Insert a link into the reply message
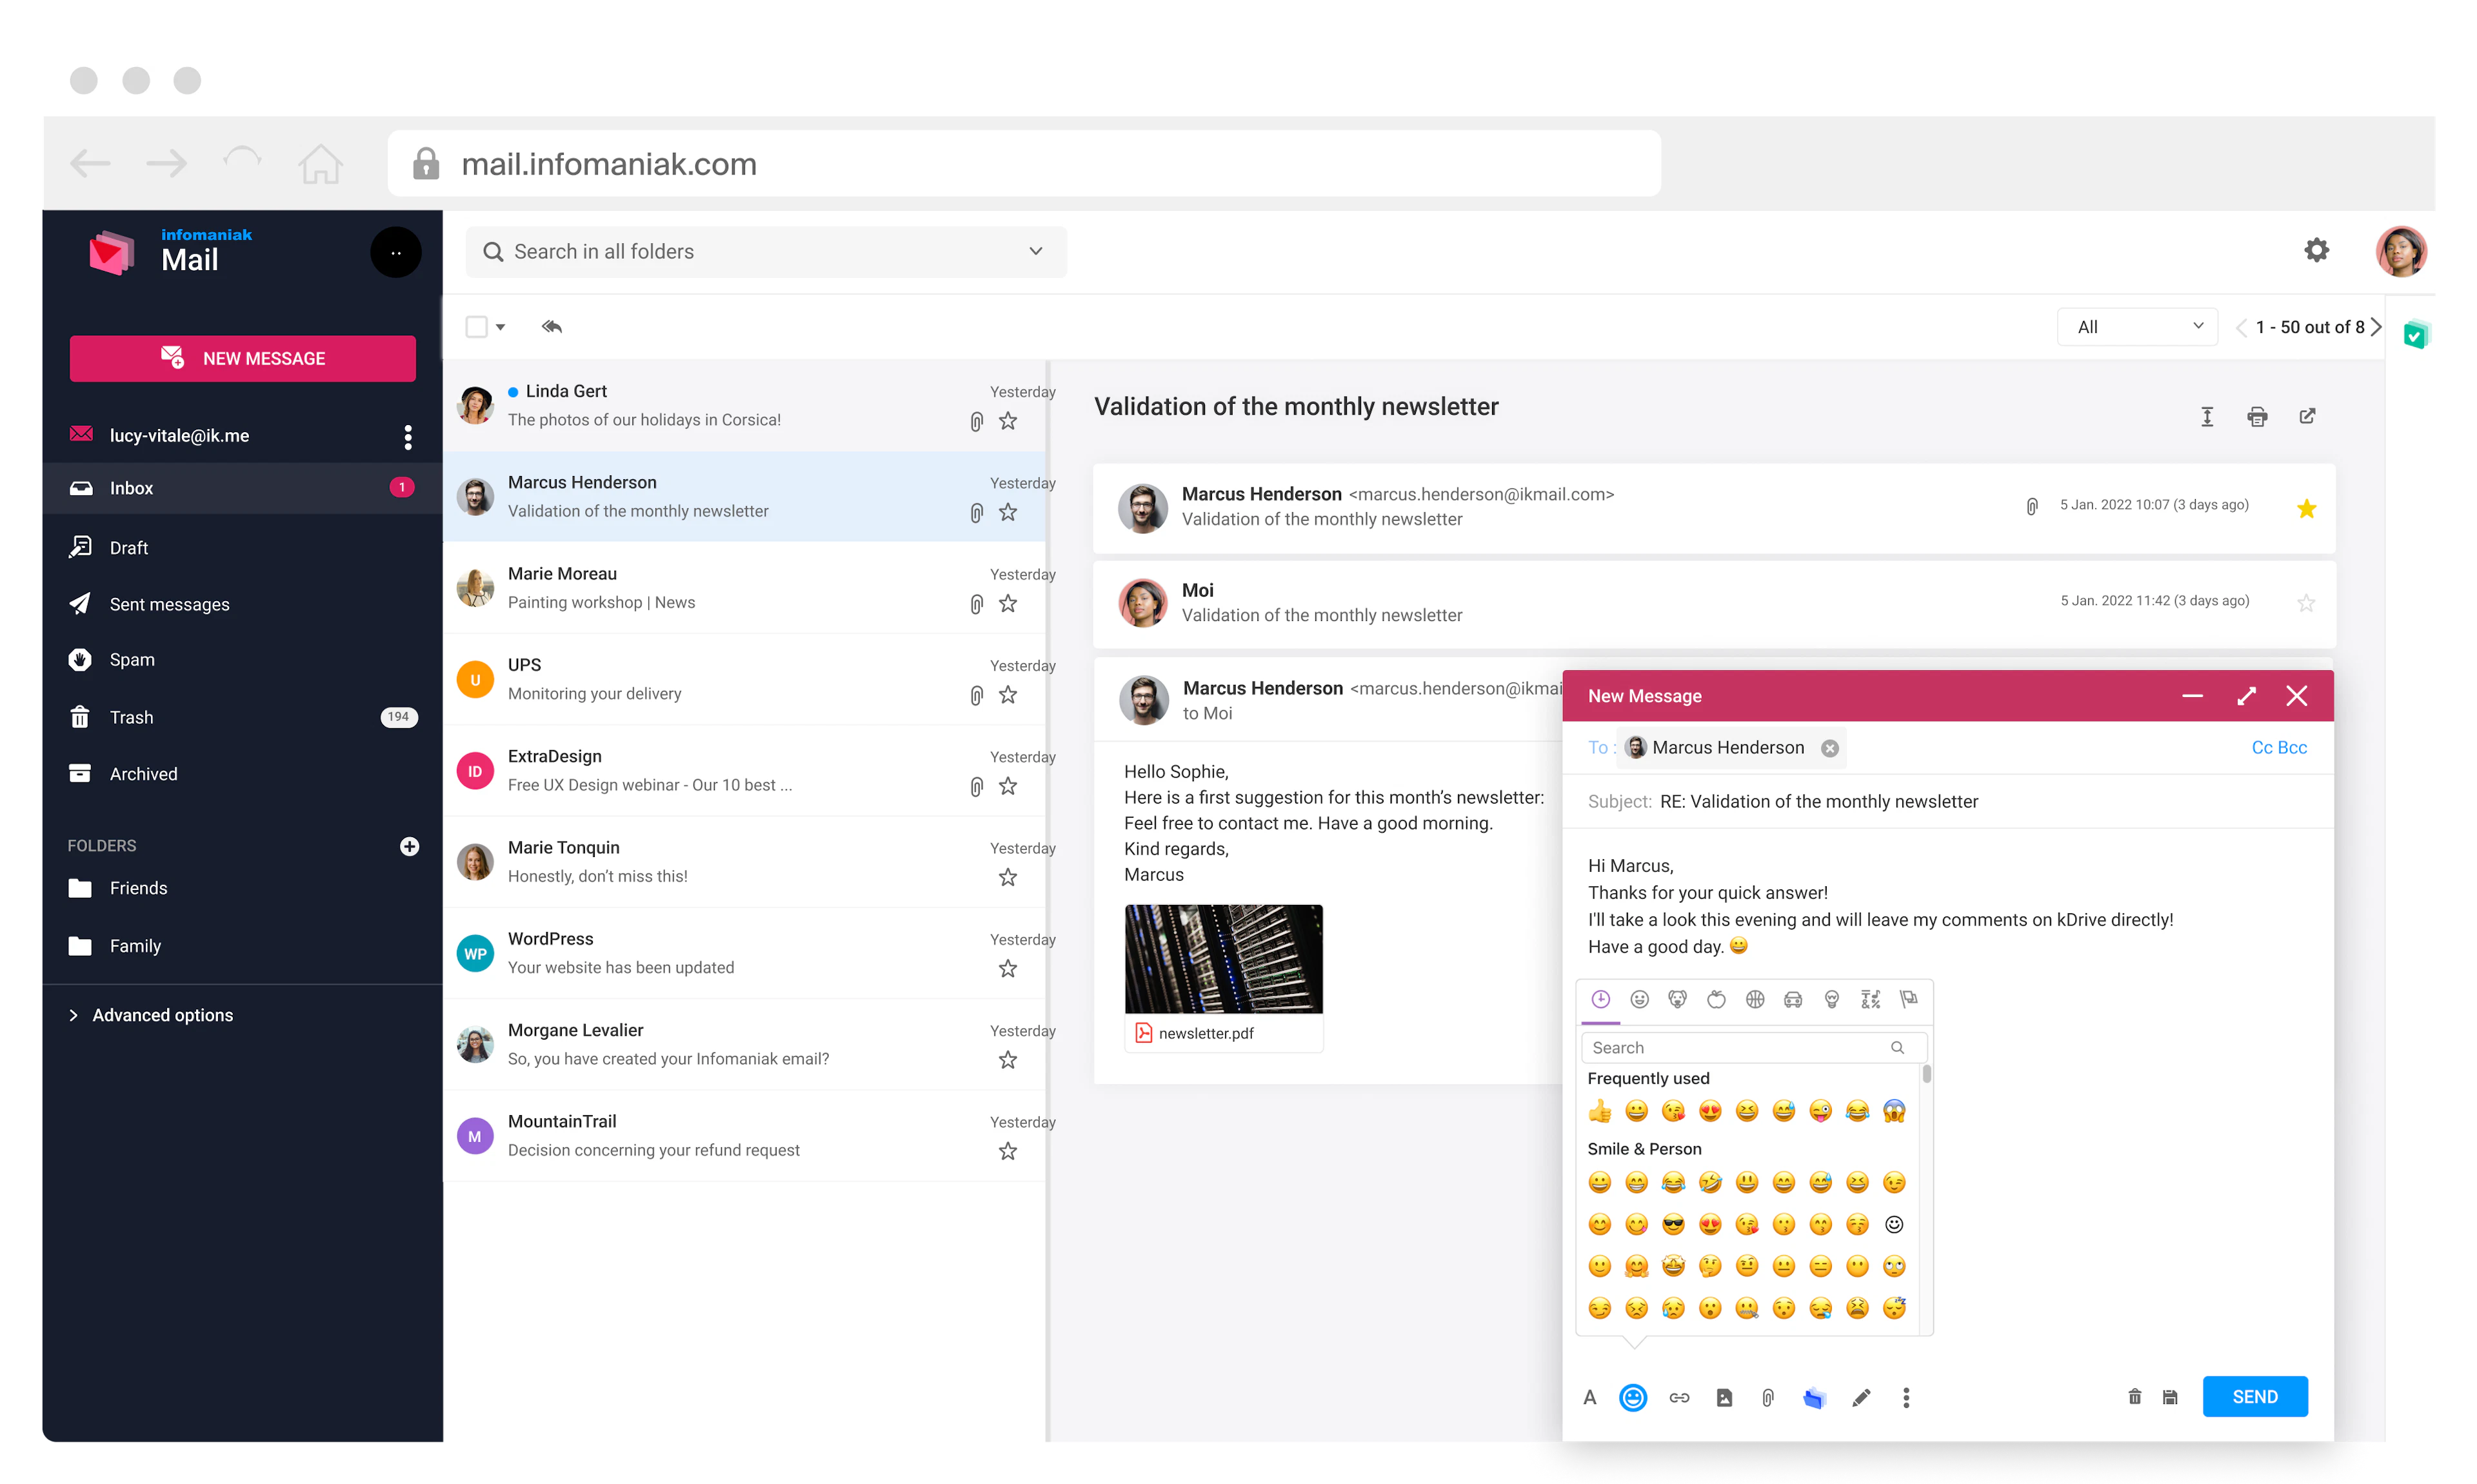The width and height of the screenshot is (2477, 1484). tap(1679, 1397)
